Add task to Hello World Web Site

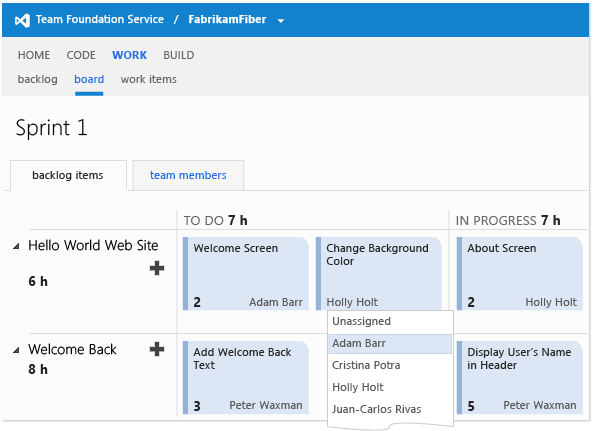pos(157,268)
